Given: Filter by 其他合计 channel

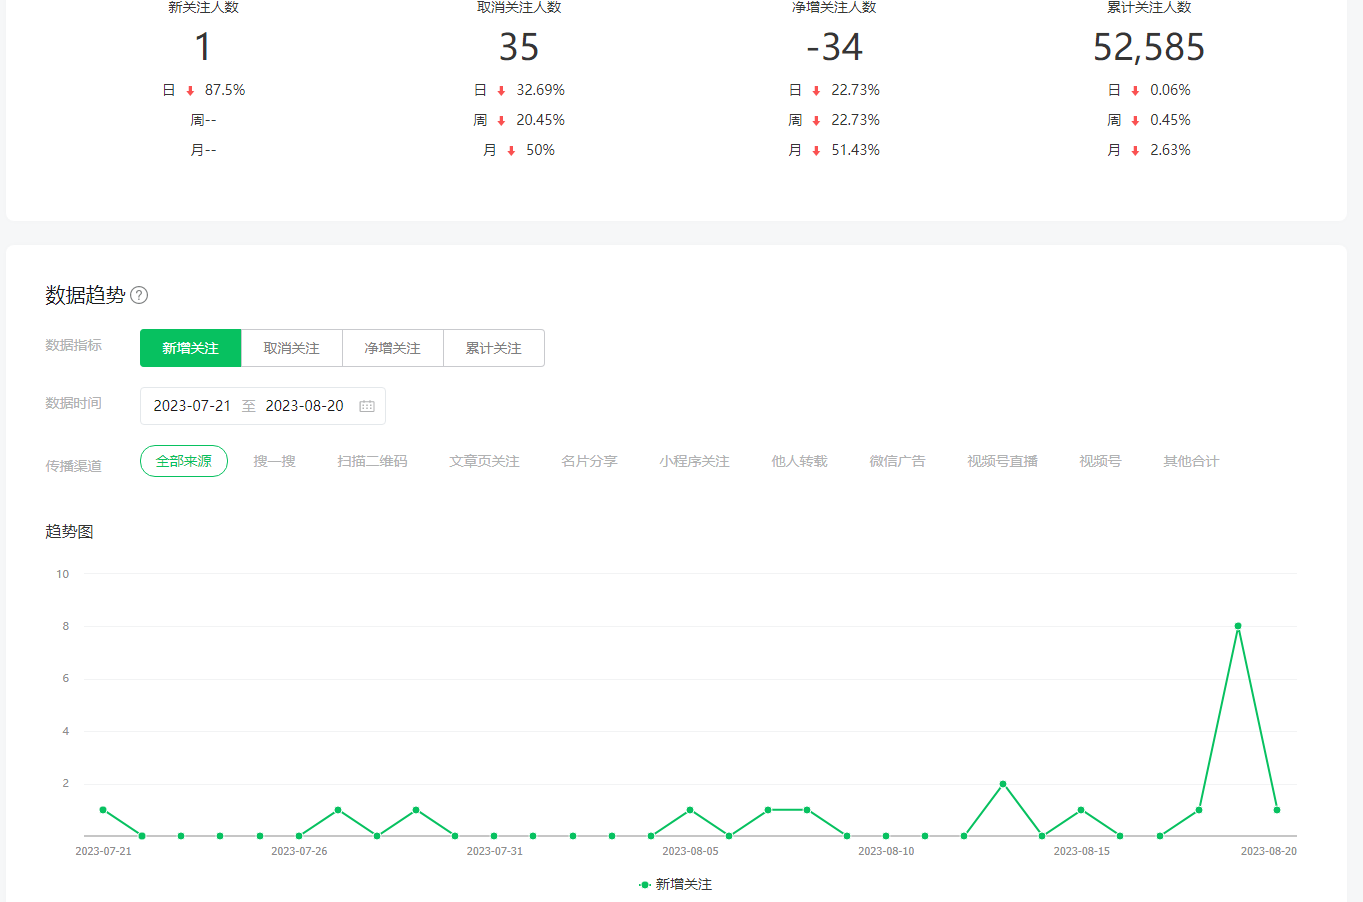Looking at the screenshot, I should point(1190,461).
